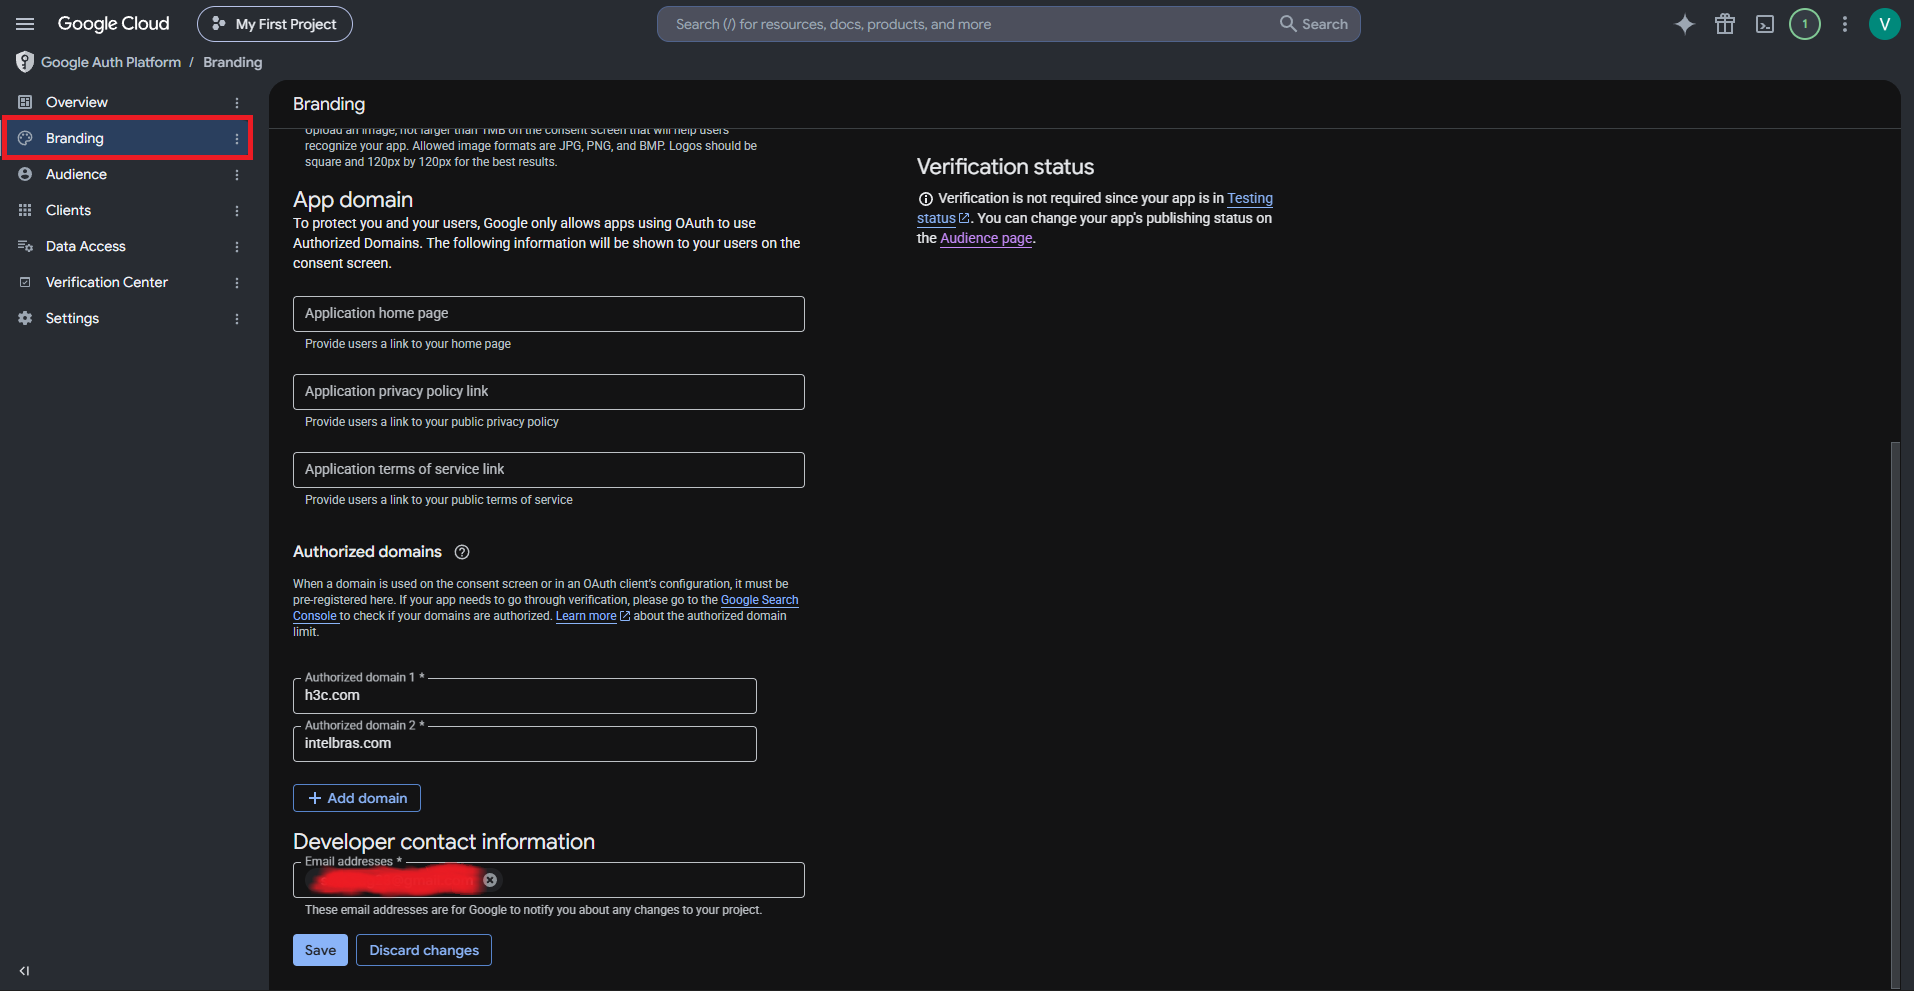Image resolution: width=1914 pixels, height=991 pixels.
Task: Click the Settings gear icon
Action: (x=25, y=318)
